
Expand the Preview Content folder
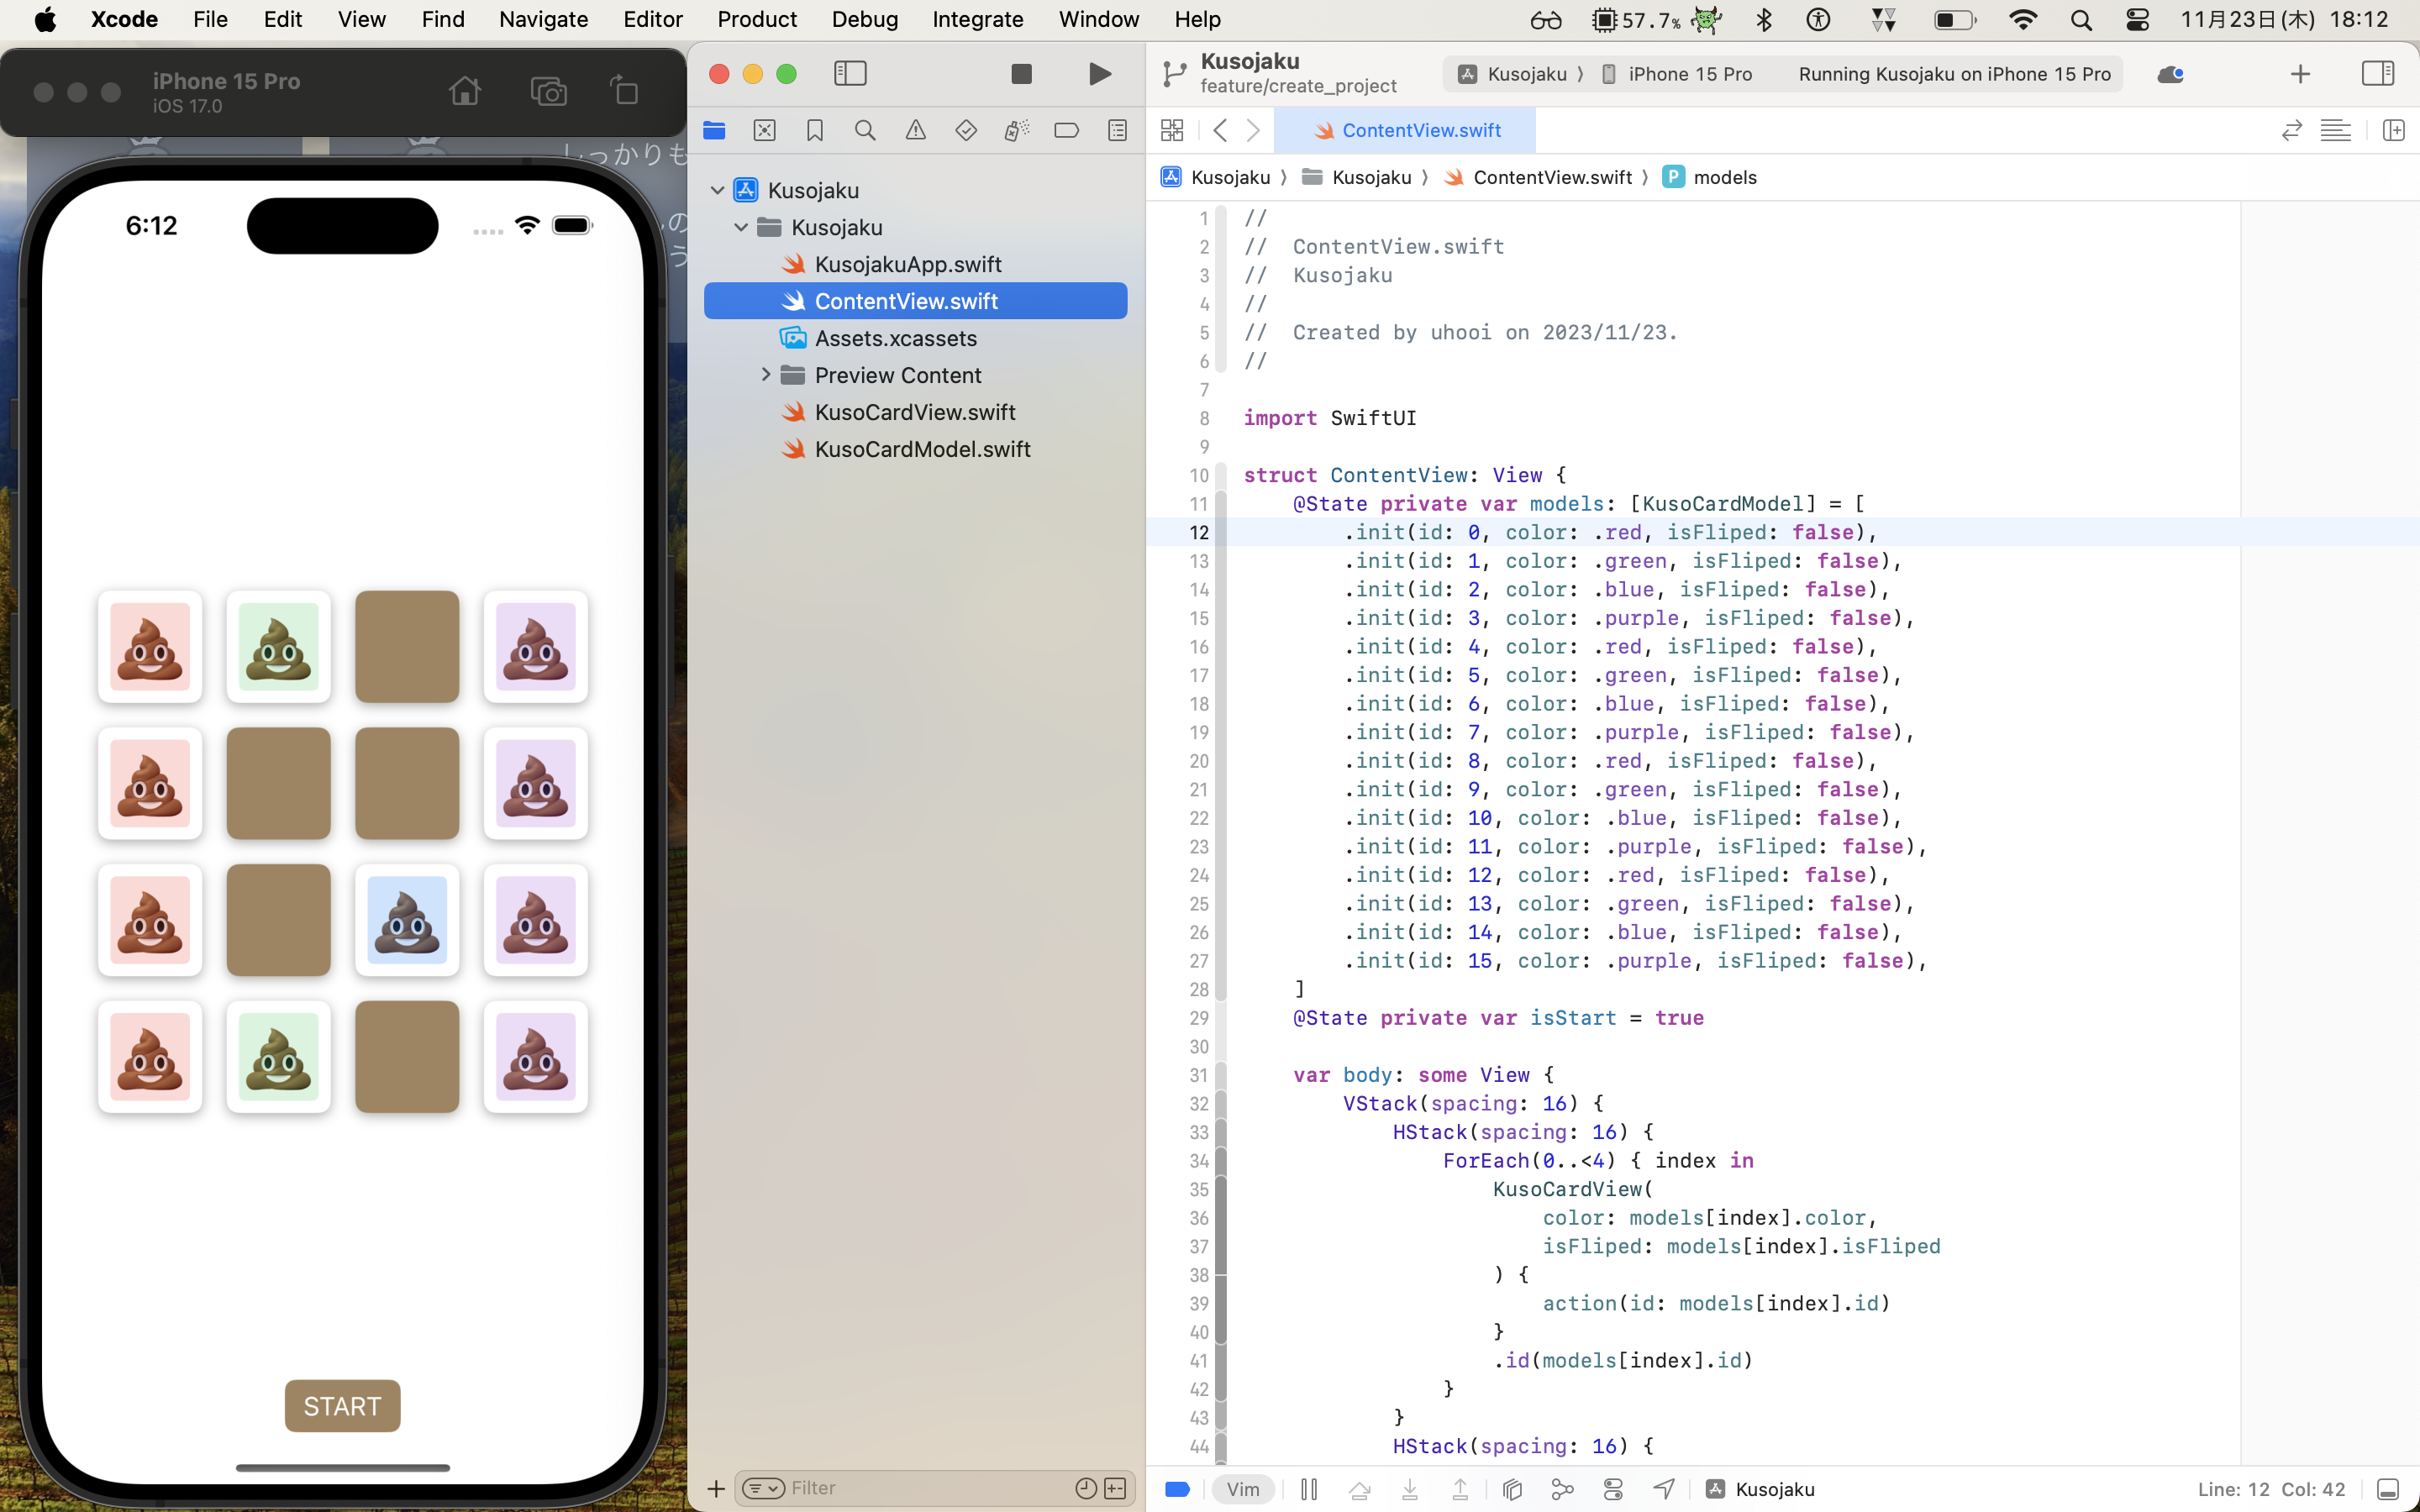coord(766,375)
